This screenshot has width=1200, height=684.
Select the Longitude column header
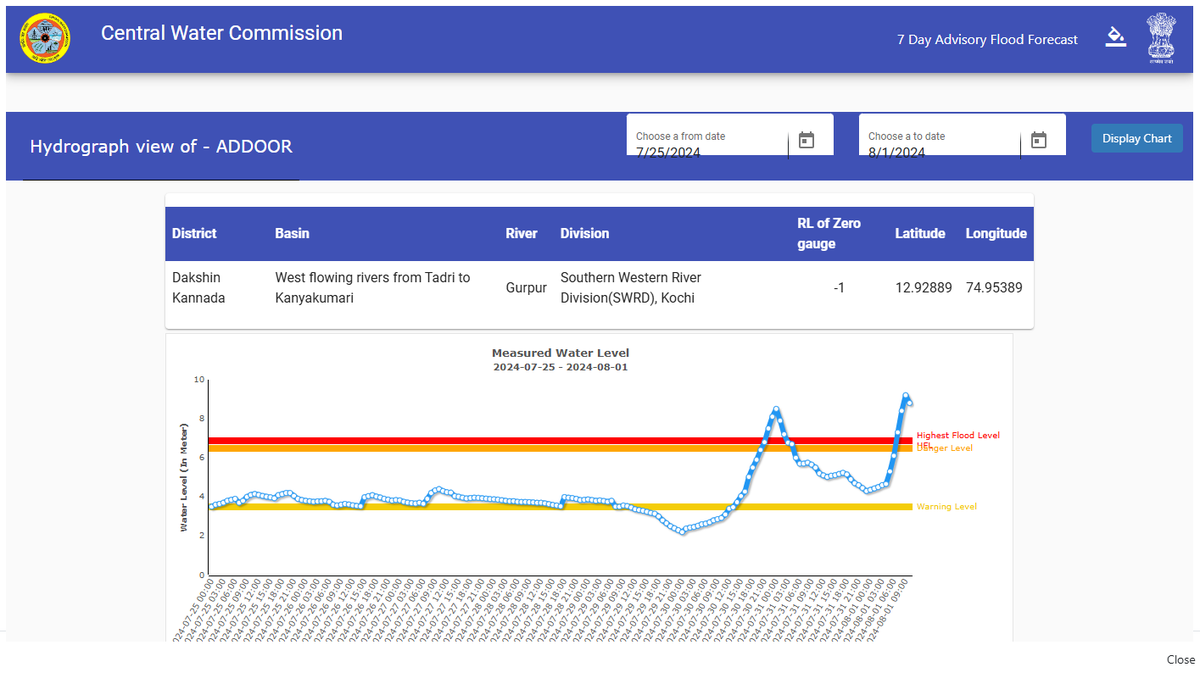[x=996, y=233]
